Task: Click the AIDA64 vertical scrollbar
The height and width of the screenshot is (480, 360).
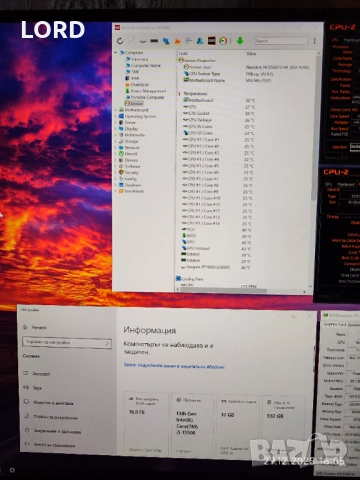Action: coord(314,127)
